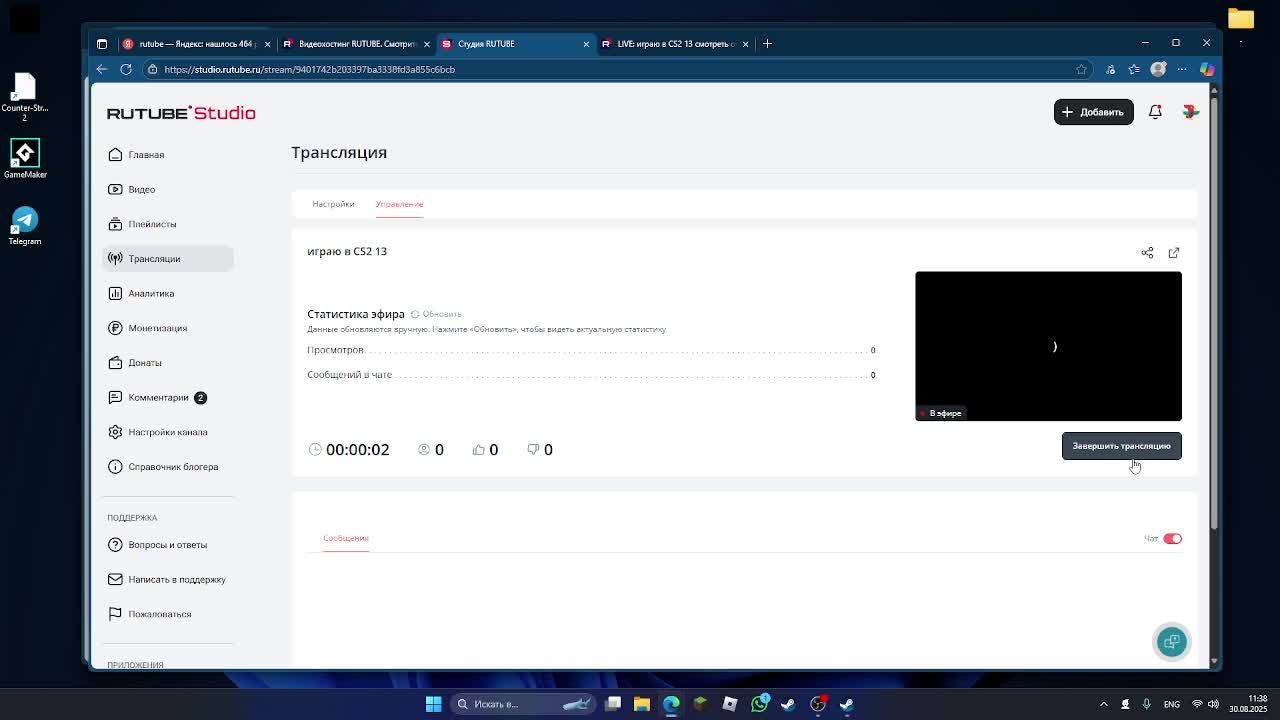Open the notifications bell icon

[1155, 112]
